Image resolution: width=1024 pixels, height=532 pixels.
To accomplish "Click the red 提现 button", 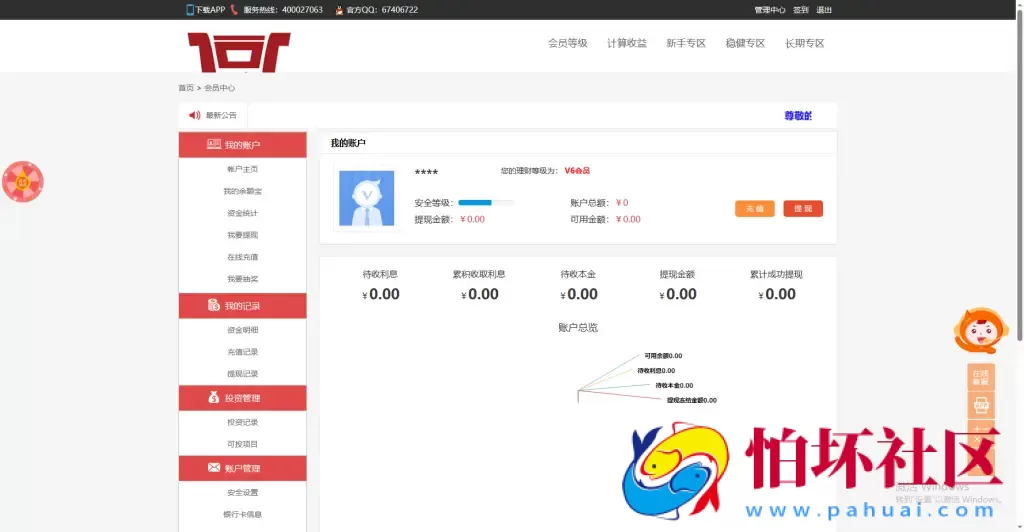I will pos(803,208).
